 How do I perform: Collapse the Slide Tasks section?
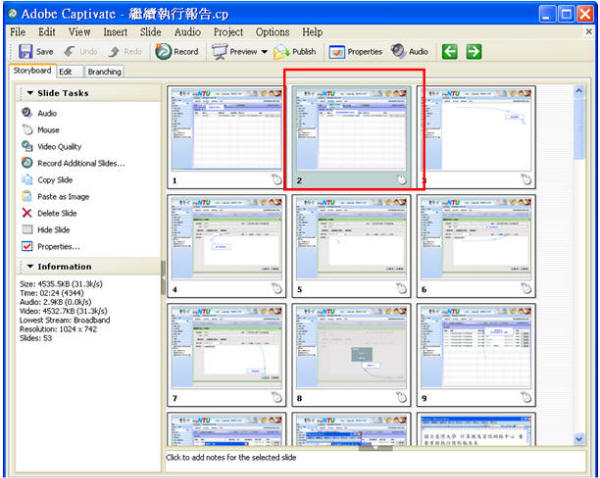[30, 93]
